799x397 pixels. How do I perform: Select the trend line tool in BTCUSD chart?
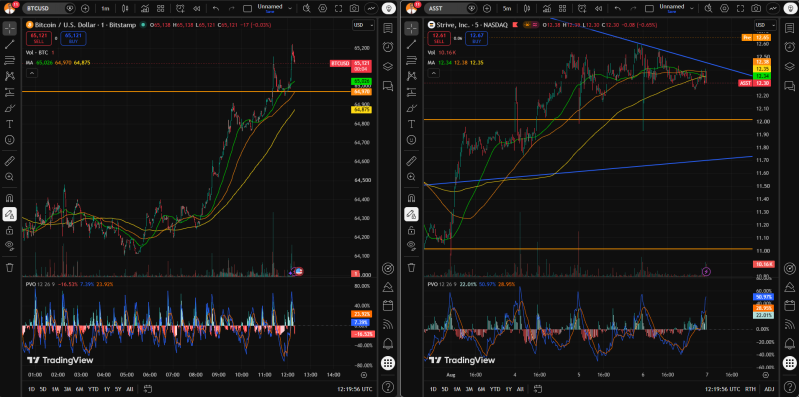[9, 44]
